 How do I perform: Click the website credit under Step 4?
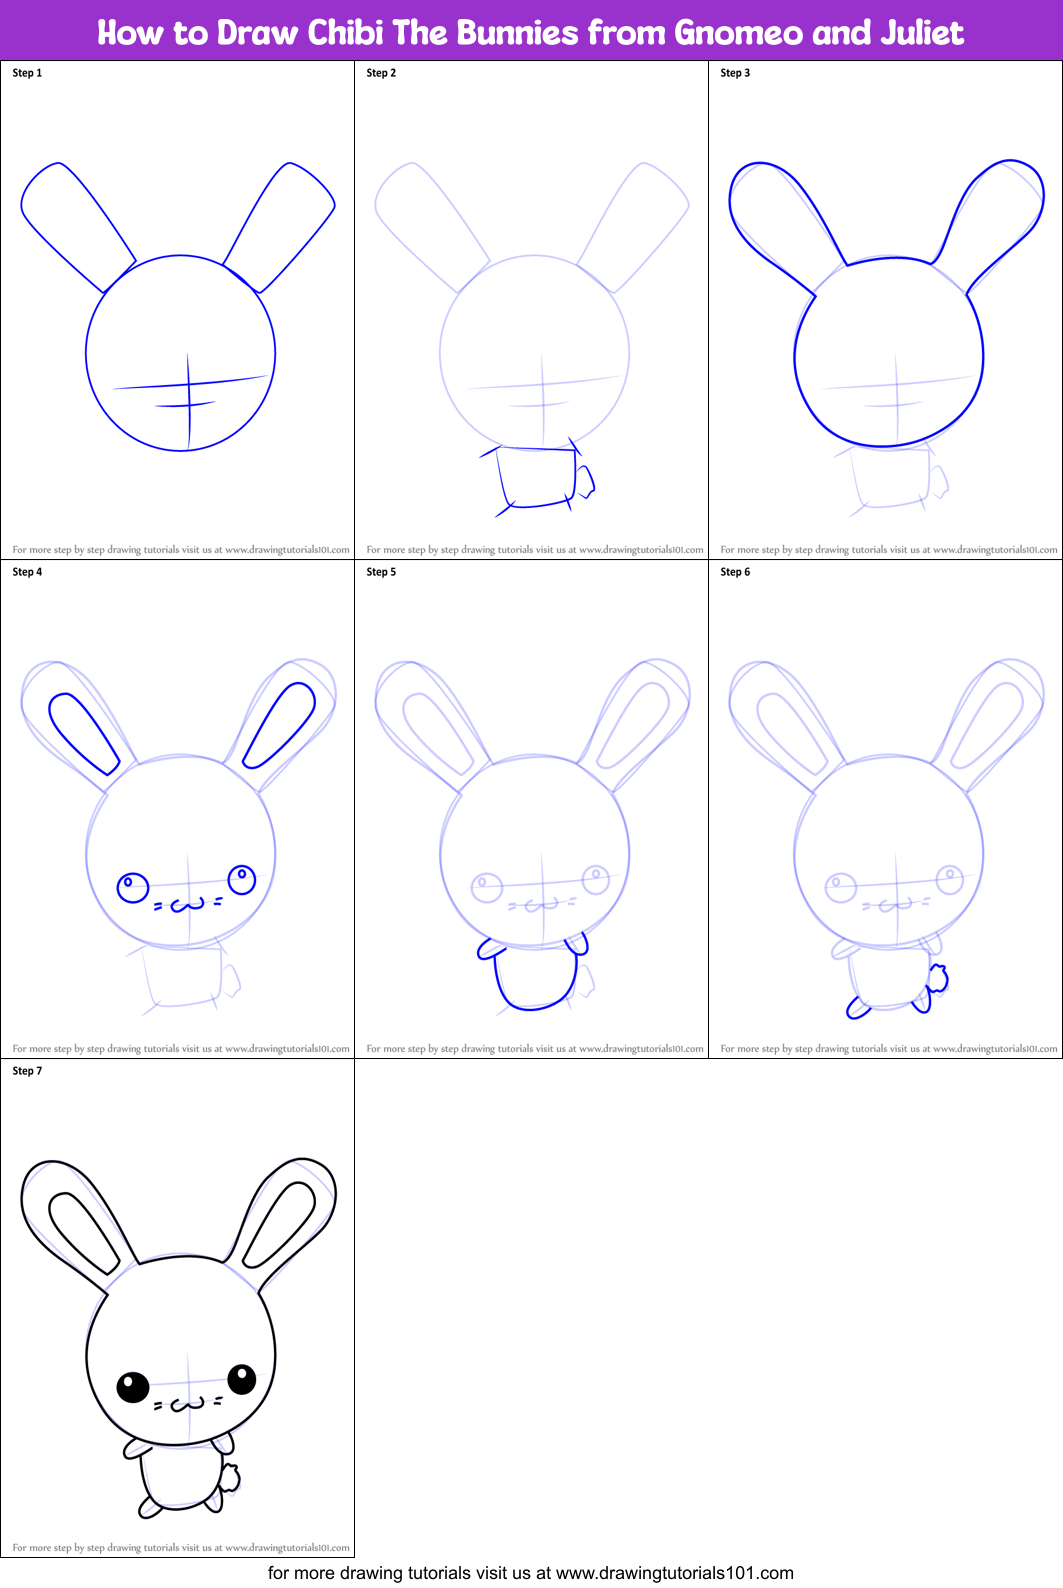(x=181, y=1049)
